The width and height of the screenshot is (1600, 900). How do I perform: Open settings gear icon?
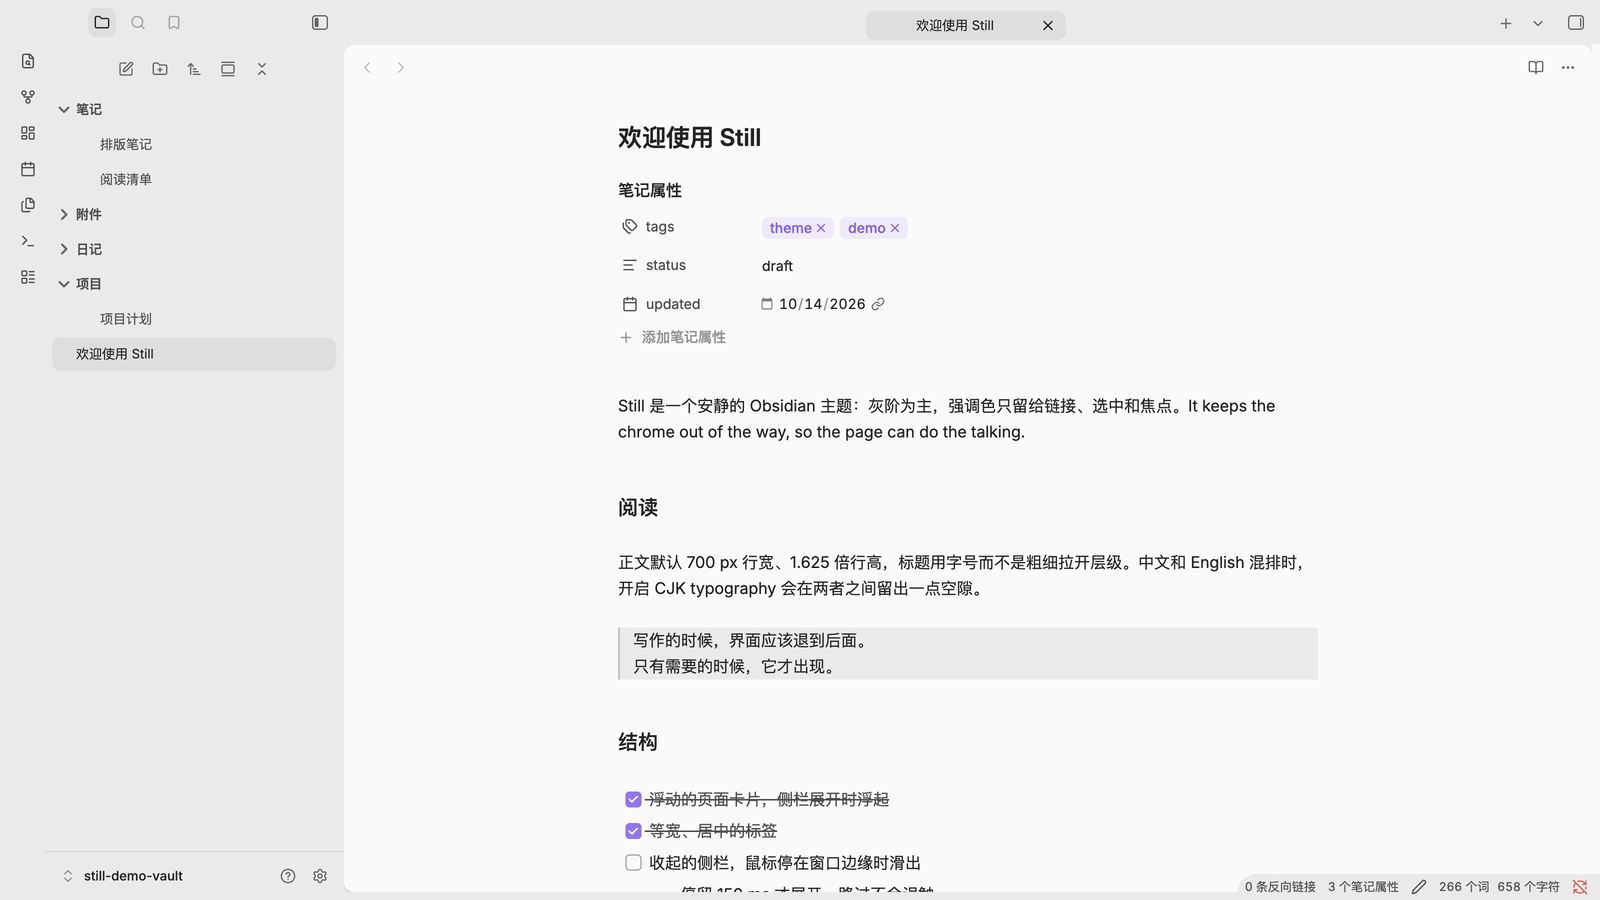[320, 876]
